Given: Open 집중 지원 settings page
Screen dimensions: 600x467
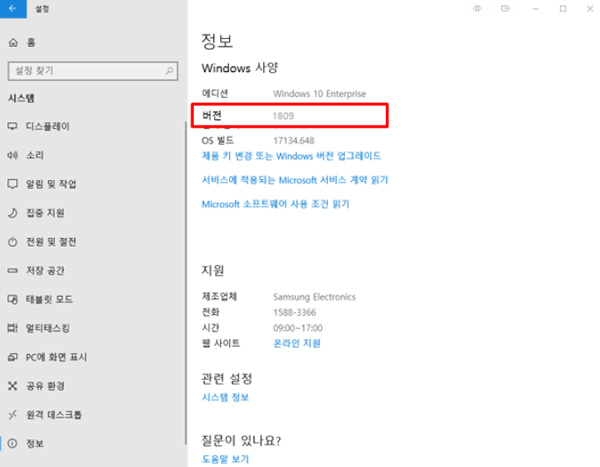Looking at the screenshot, I should point(45,213).
